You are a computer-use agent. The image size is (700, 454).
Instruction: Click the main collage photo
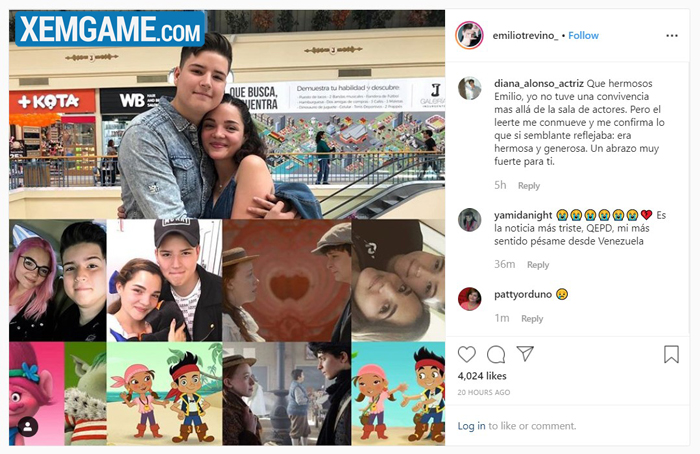point(227,228)
